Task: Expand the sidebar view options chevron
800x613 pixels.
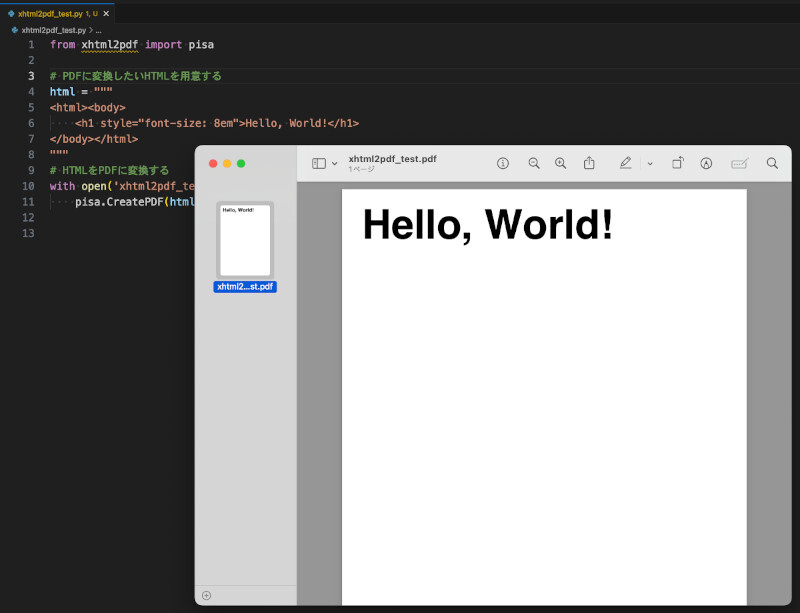Action: 335,164
